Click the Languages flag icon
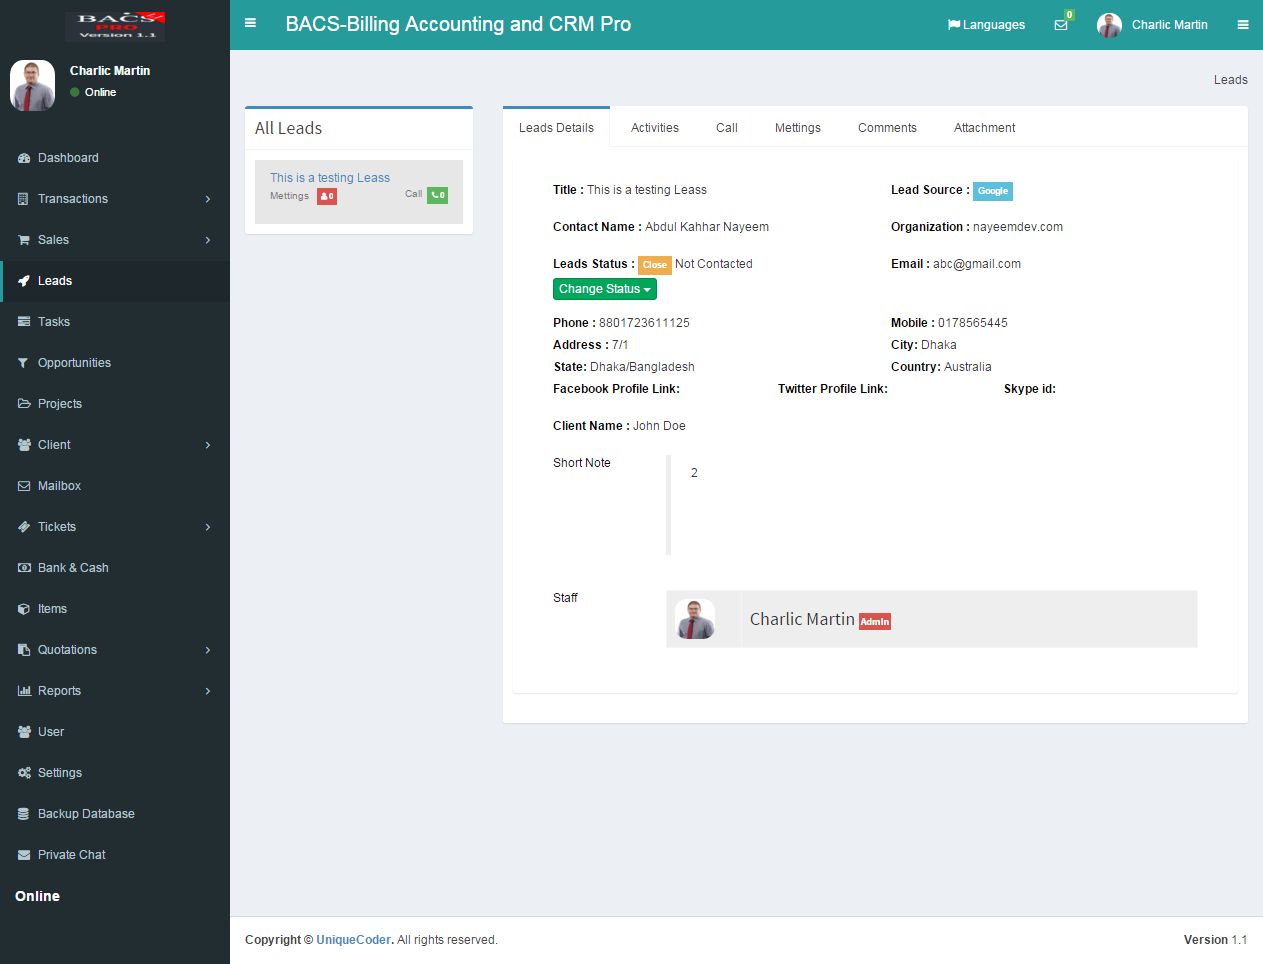Screen dimensions: 1263x964 [954, 25]
